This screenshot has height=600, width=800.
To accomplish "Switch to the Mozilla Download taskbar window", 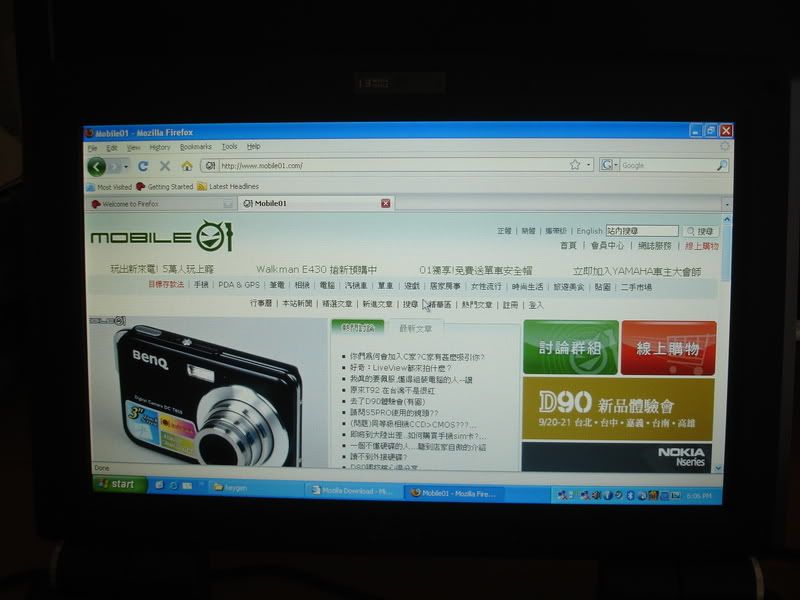I will click(x=354, y=491).
